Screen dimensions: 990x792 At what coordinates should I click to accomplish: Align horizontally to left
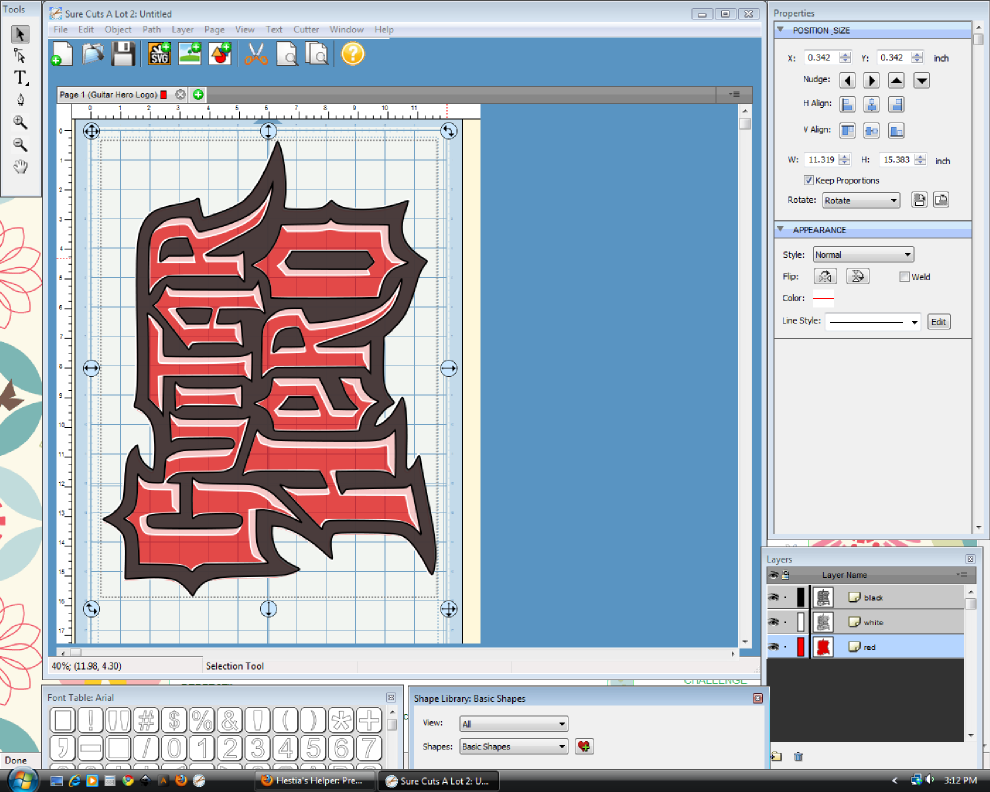coord(847,105)
